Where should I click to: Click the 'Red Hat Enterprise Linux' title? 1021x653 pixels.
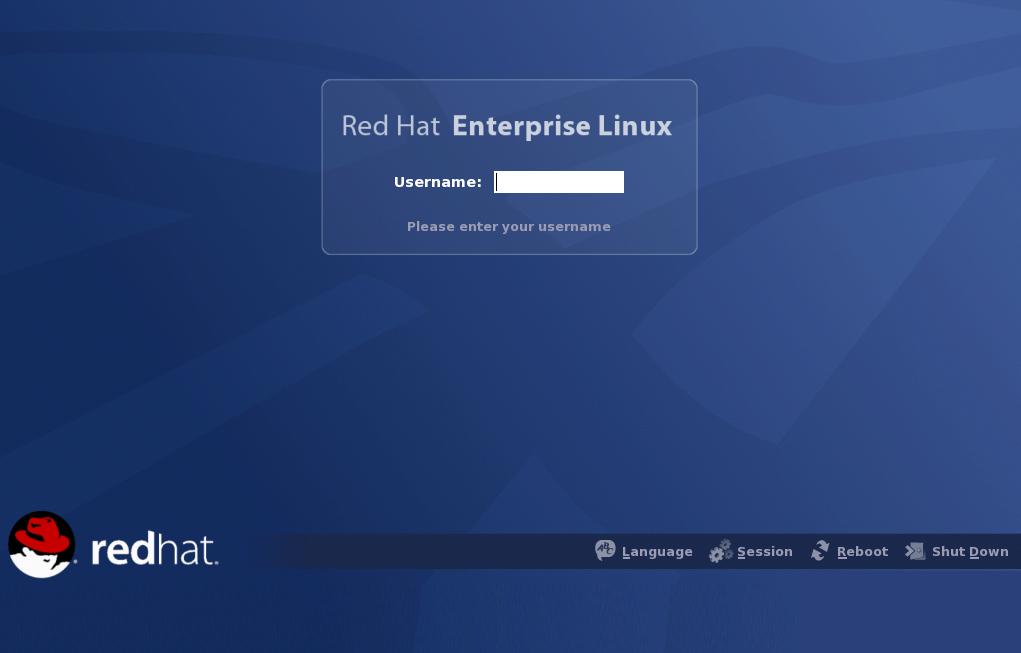point(507,126)
